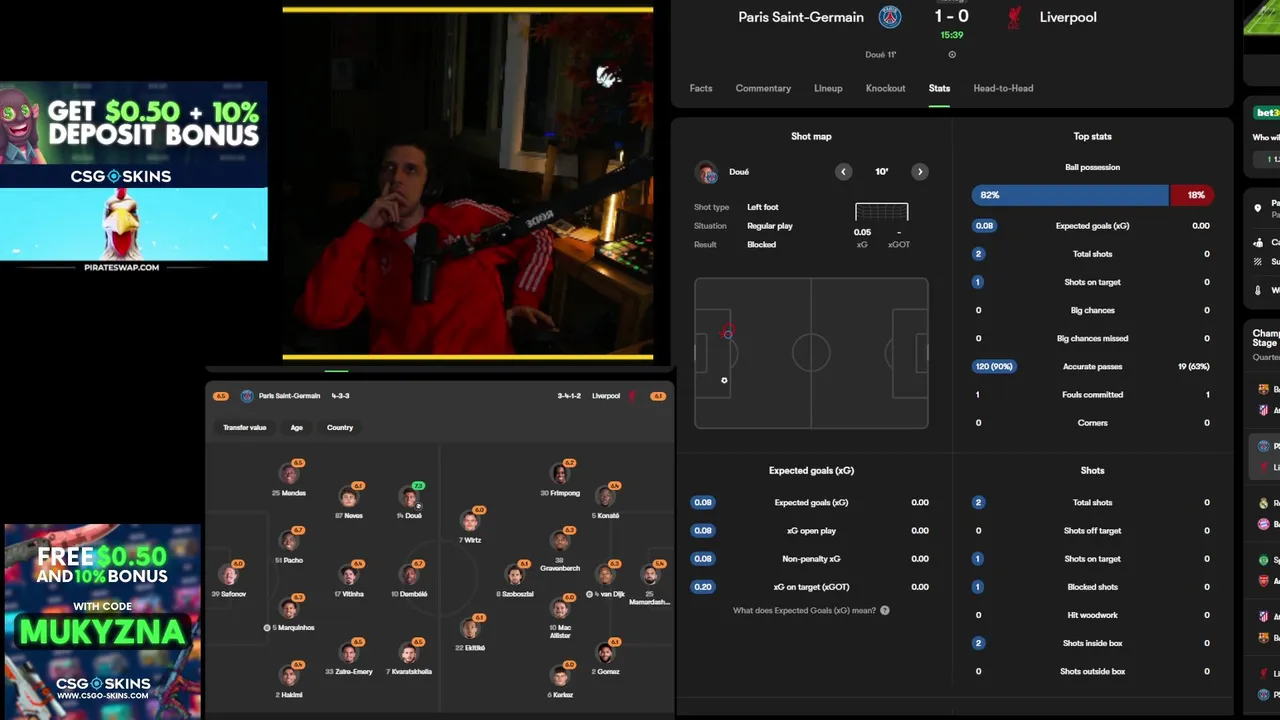
Task: Select player Mendes in the lineup
Action: 289,479
